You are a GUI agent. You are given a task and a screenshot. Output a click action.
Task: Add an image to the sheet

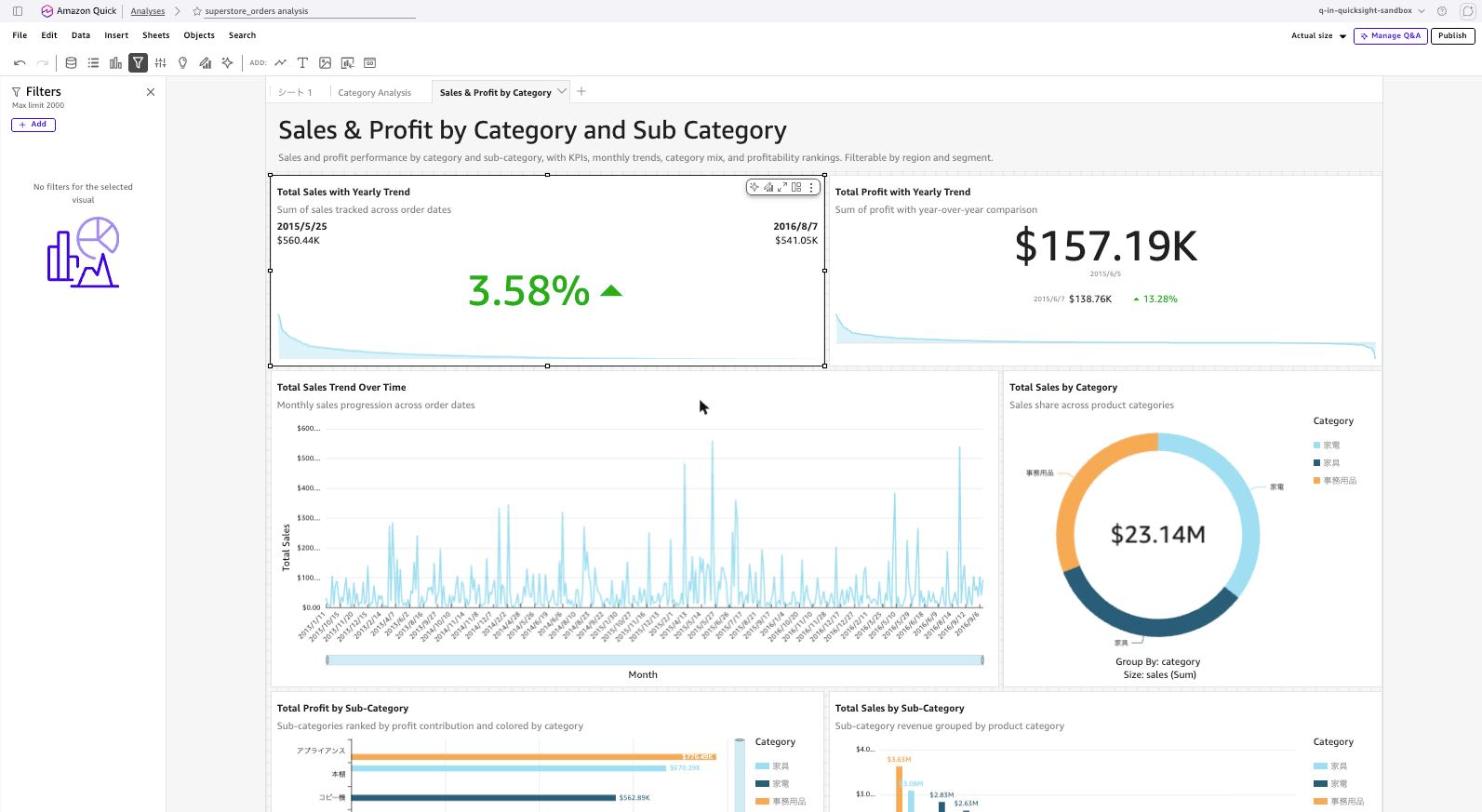coord(325,63)
